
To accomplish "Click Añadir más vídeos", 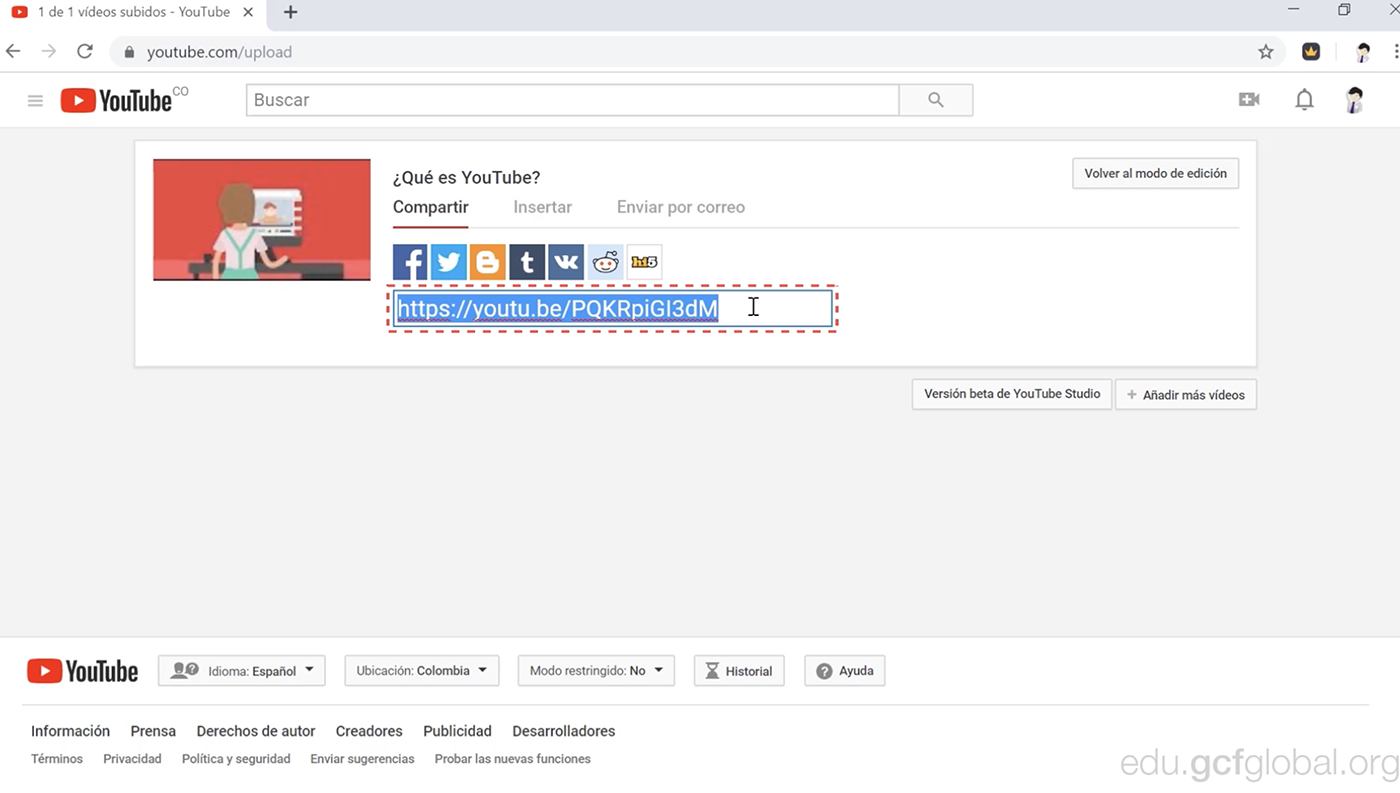I will point(1186,395).
